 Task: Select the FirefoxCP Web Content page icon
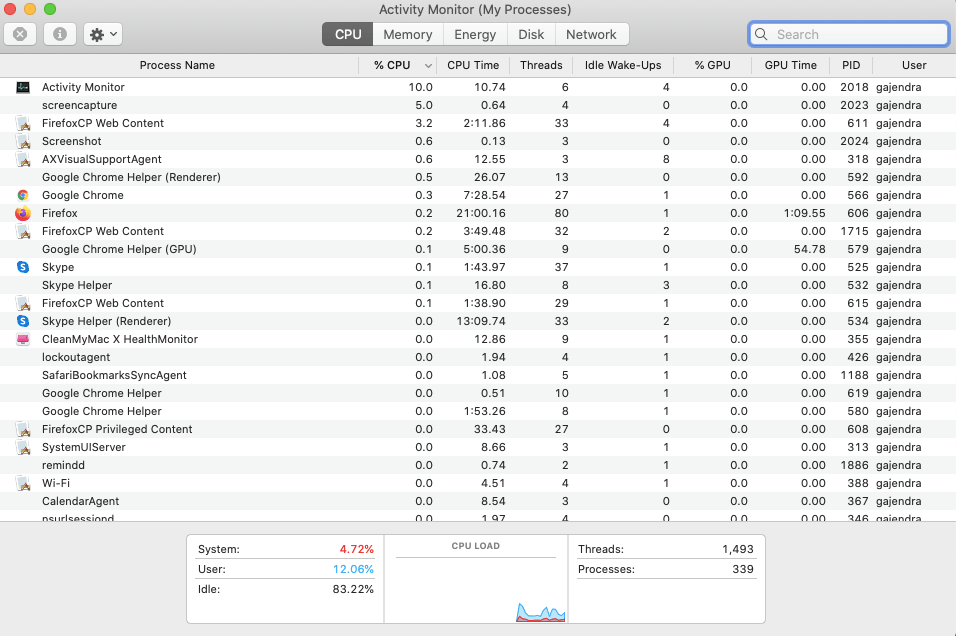23,123
